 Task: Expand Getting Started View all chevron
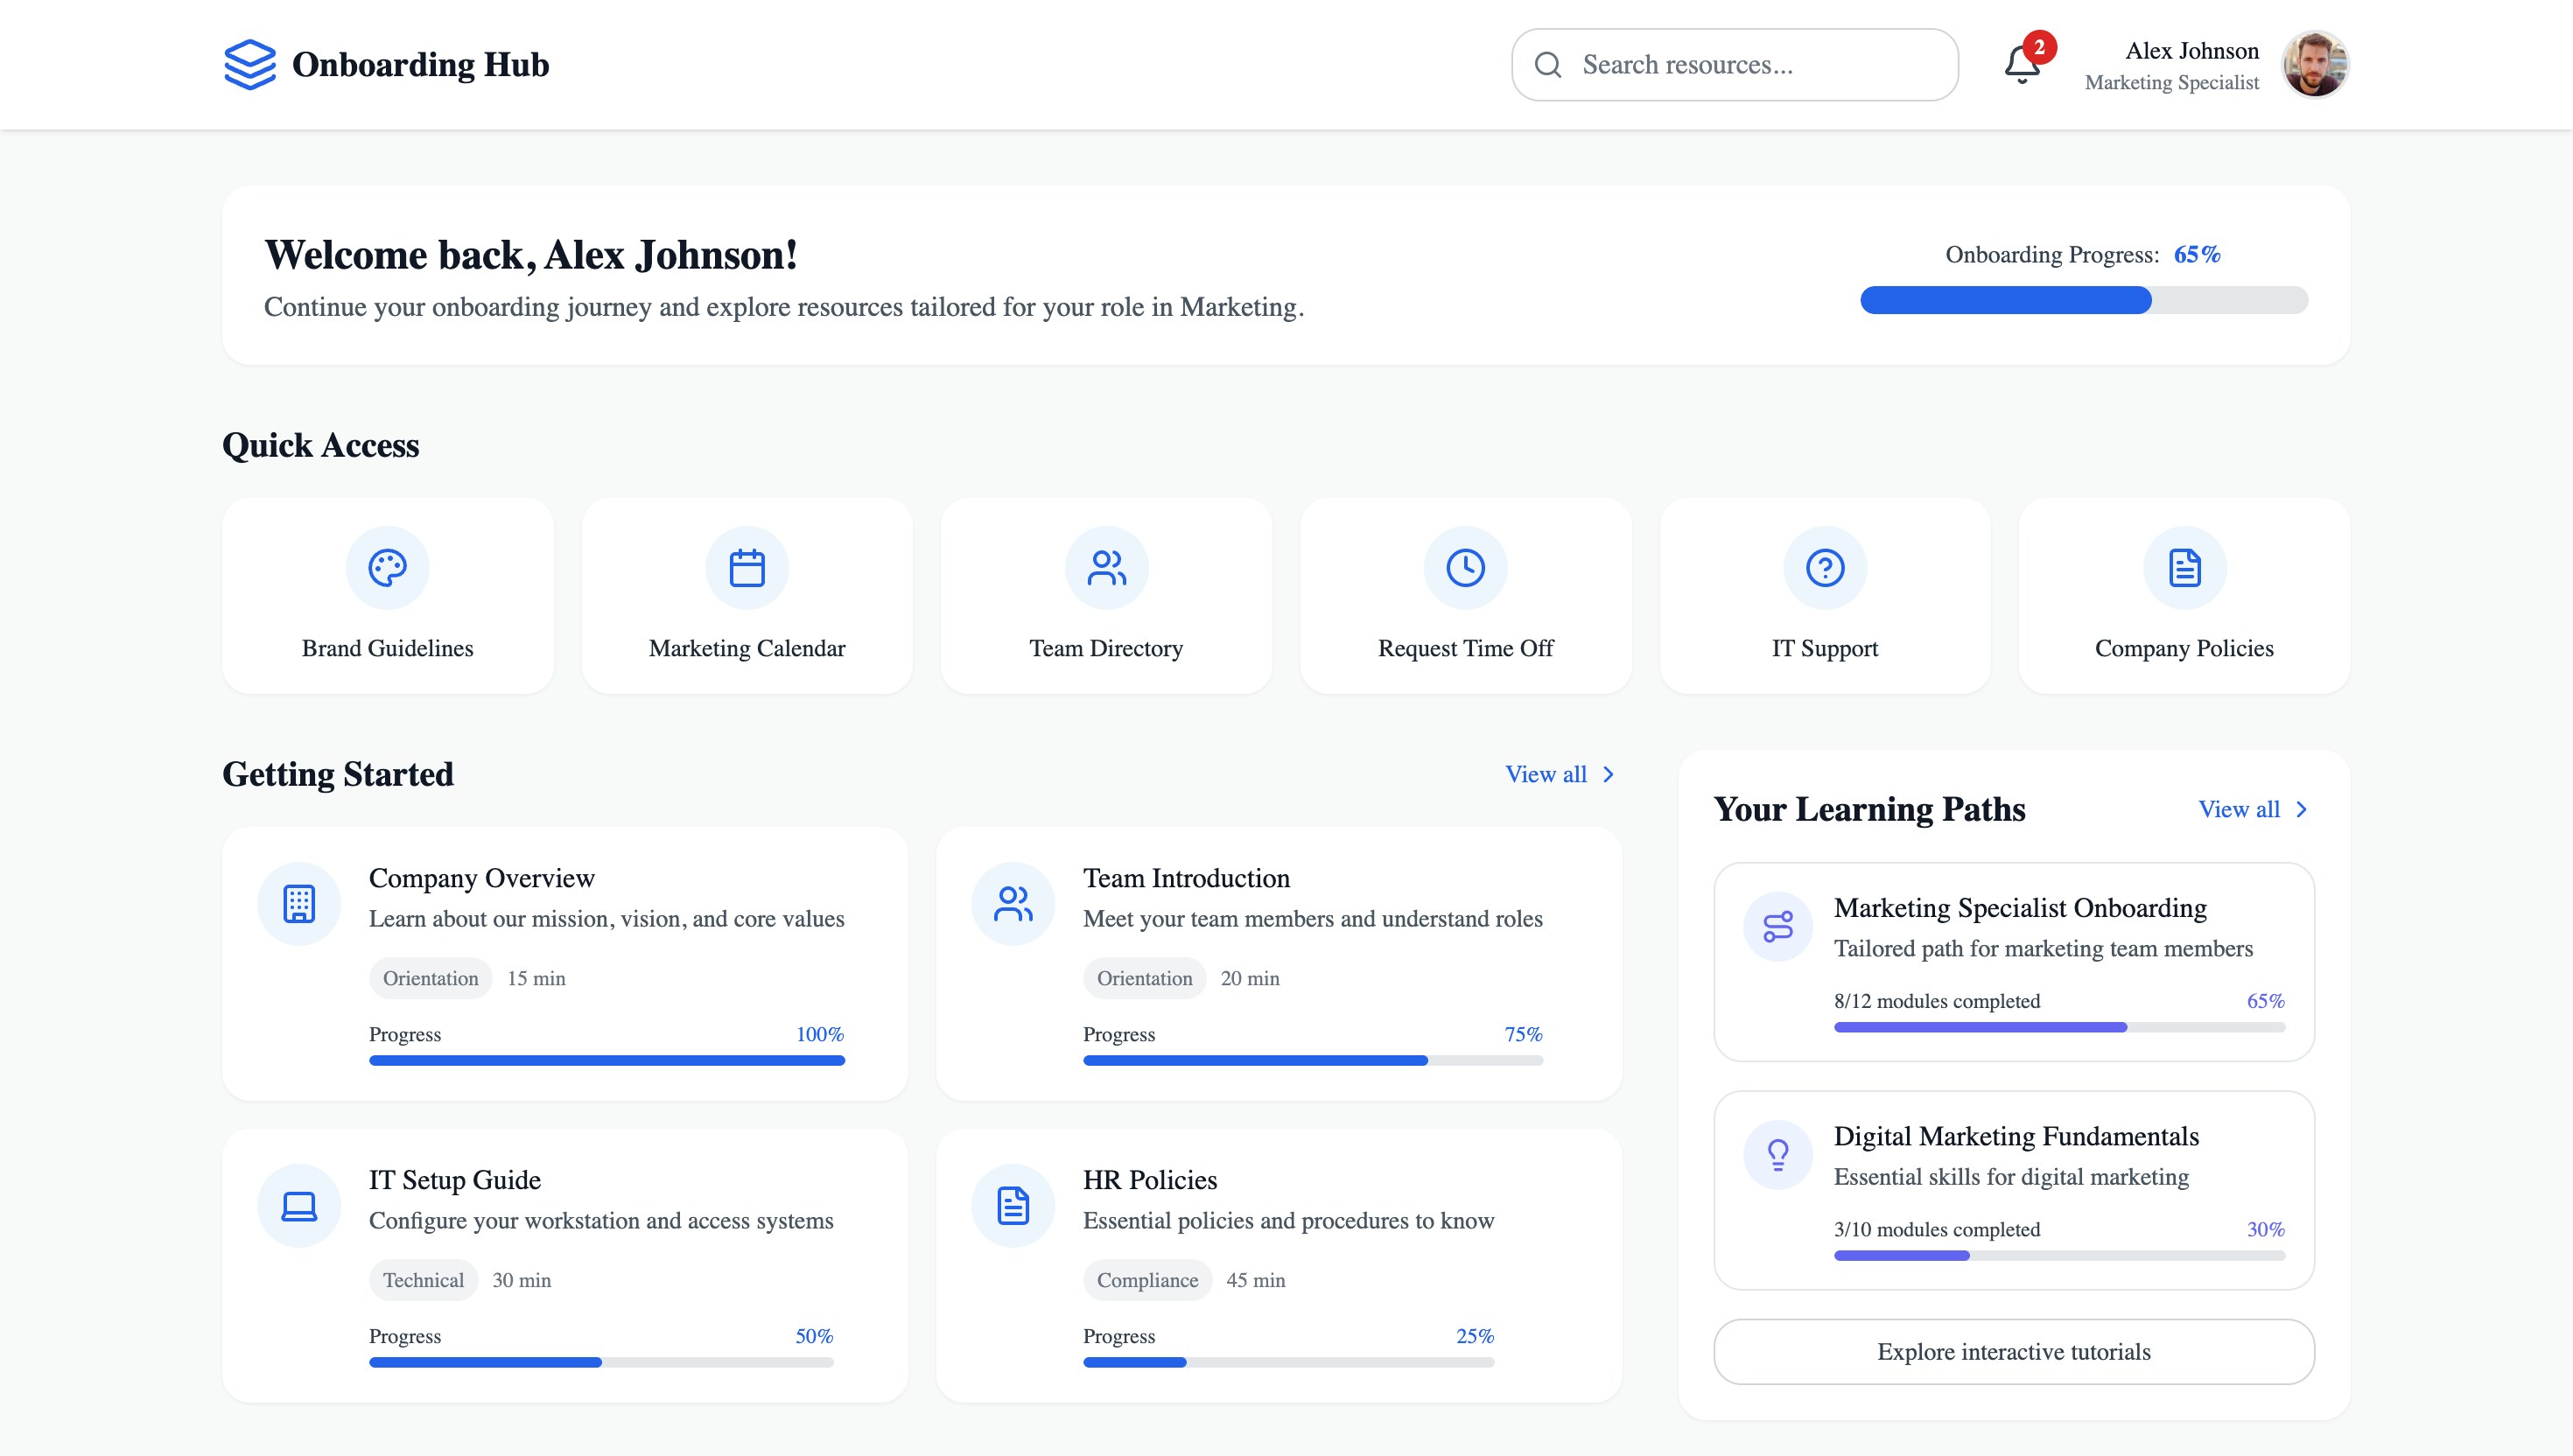pos(1608,775)
